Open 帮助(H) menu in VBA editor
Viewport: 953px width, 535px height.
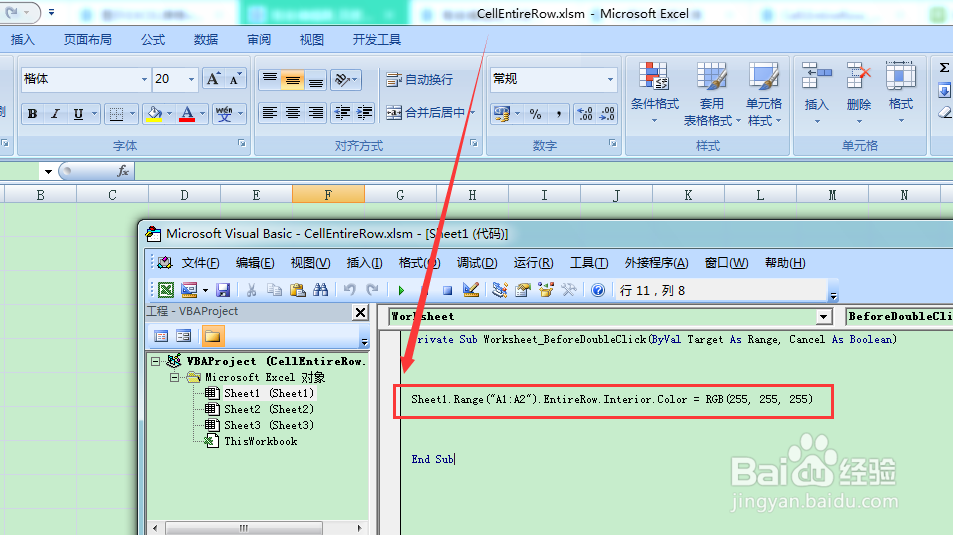click(x=785, y=263)
